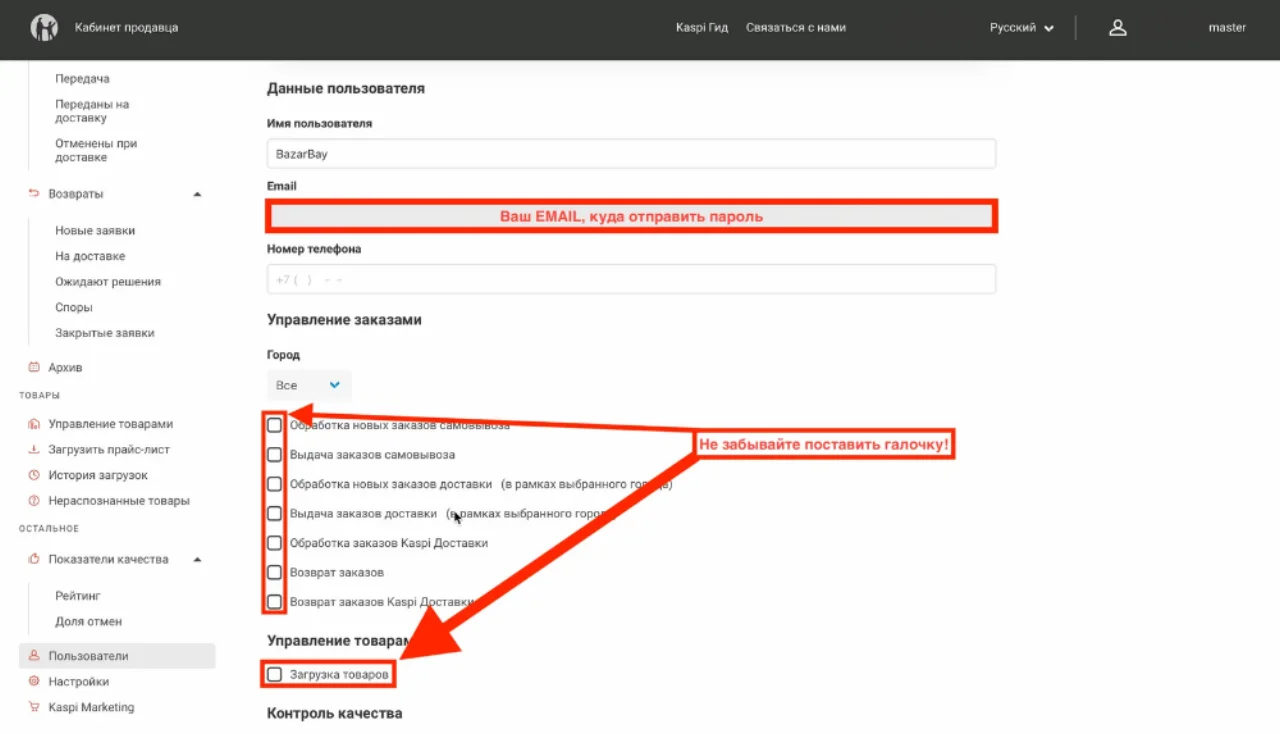Click the Настройки gear icon
Screen dimensions: 1280x734
point(34,682)
